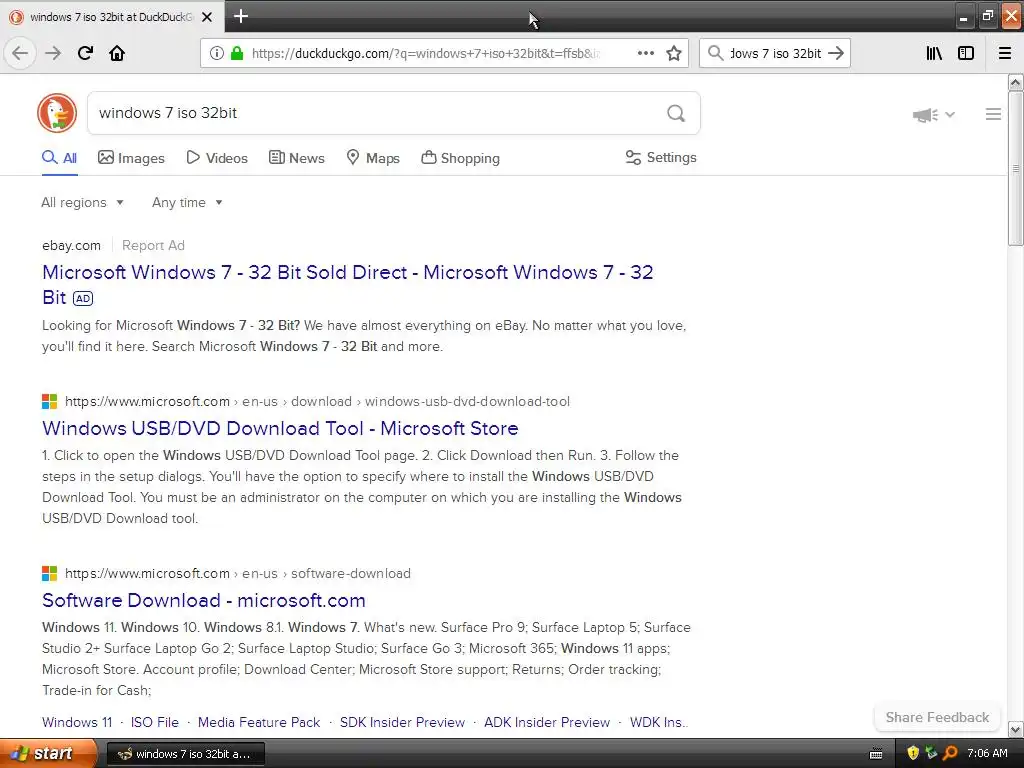Click the ebay.com ad source text
The image size is (1024, 768).
[x=71, y=246]
